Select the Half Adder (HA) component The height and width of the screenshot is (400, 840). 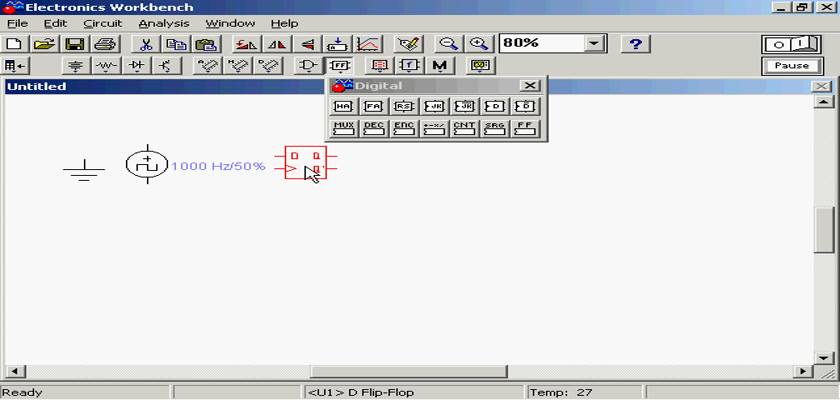pos(343,106)
